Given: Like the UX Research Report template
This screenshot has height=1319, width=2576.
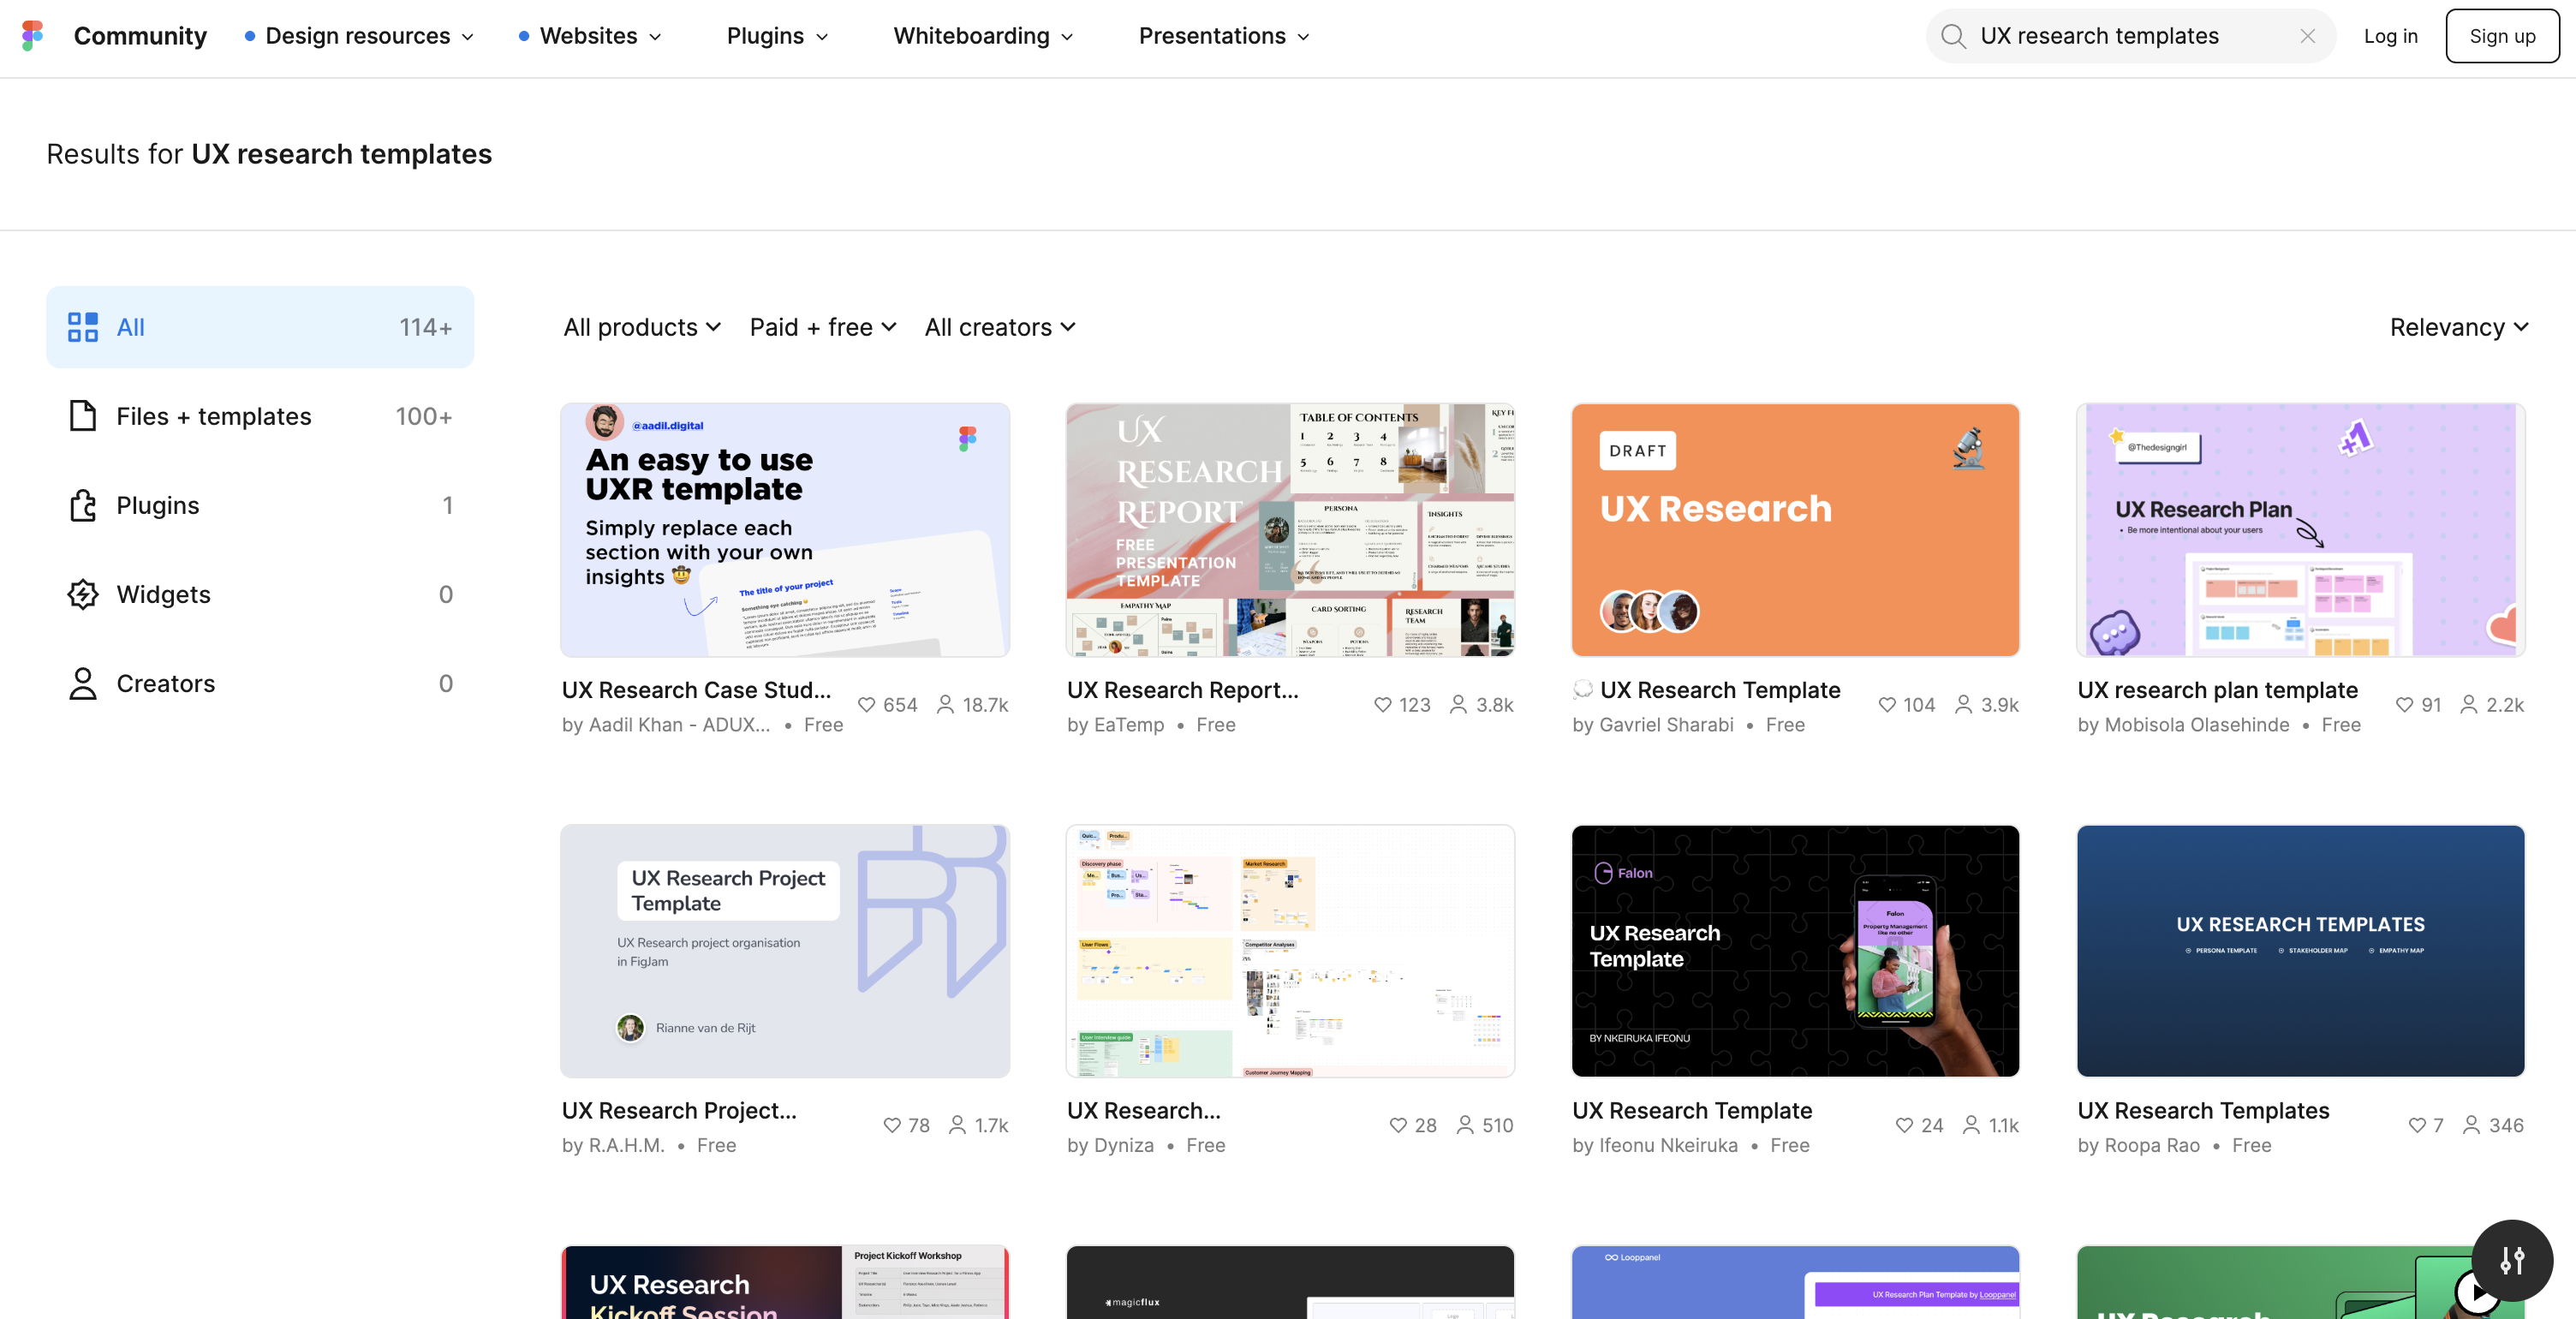Looking at the screenshot, I should click(x=1383, y=704).
